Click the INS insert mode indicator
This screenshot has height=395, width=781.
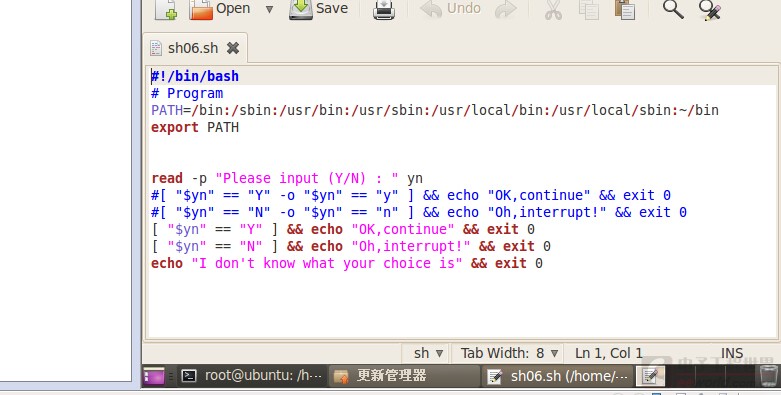pyautogui.click(x=732, y=353)
